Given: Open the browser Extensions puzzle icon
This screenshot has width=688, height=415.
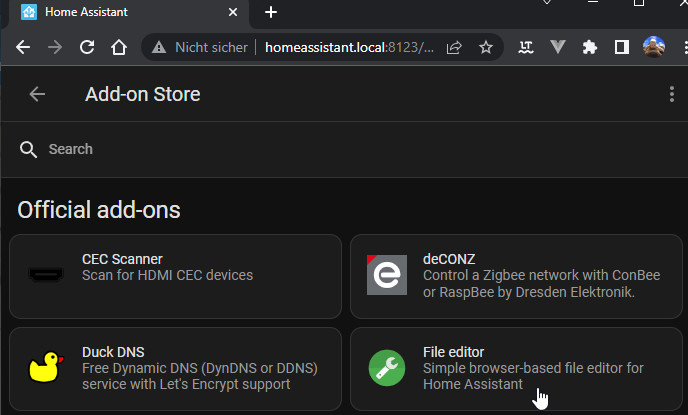Looking at the screenshot, I should coord(589,47).
